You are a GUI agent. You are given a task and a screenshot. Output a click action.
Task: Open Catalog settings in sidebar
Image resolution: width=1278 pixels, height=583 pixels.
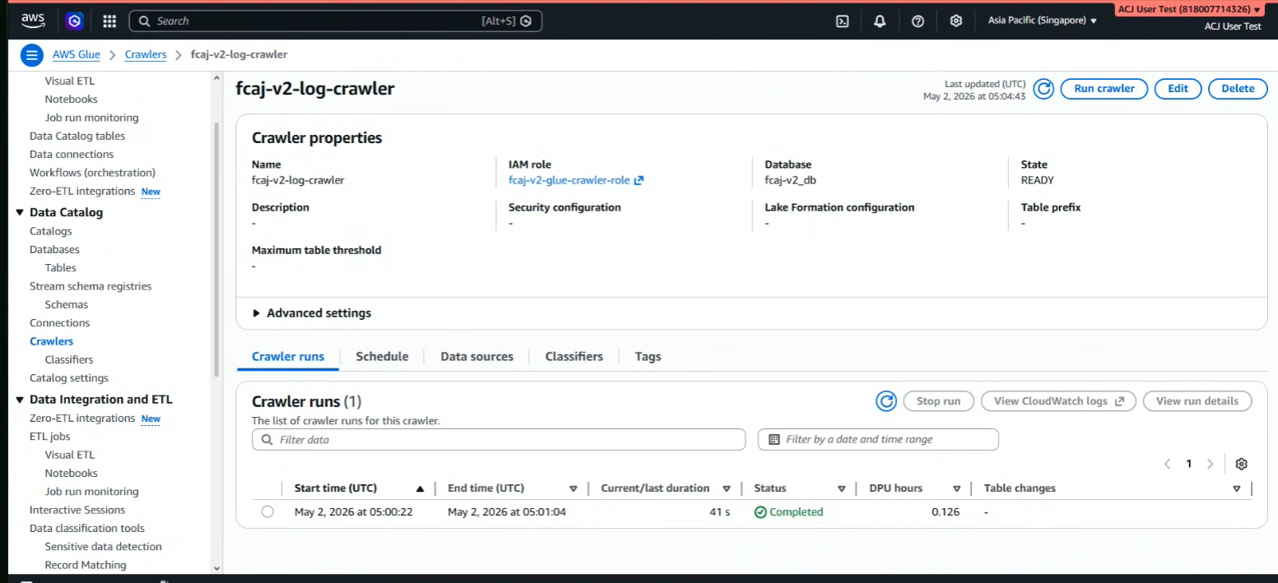coord(69,378)
